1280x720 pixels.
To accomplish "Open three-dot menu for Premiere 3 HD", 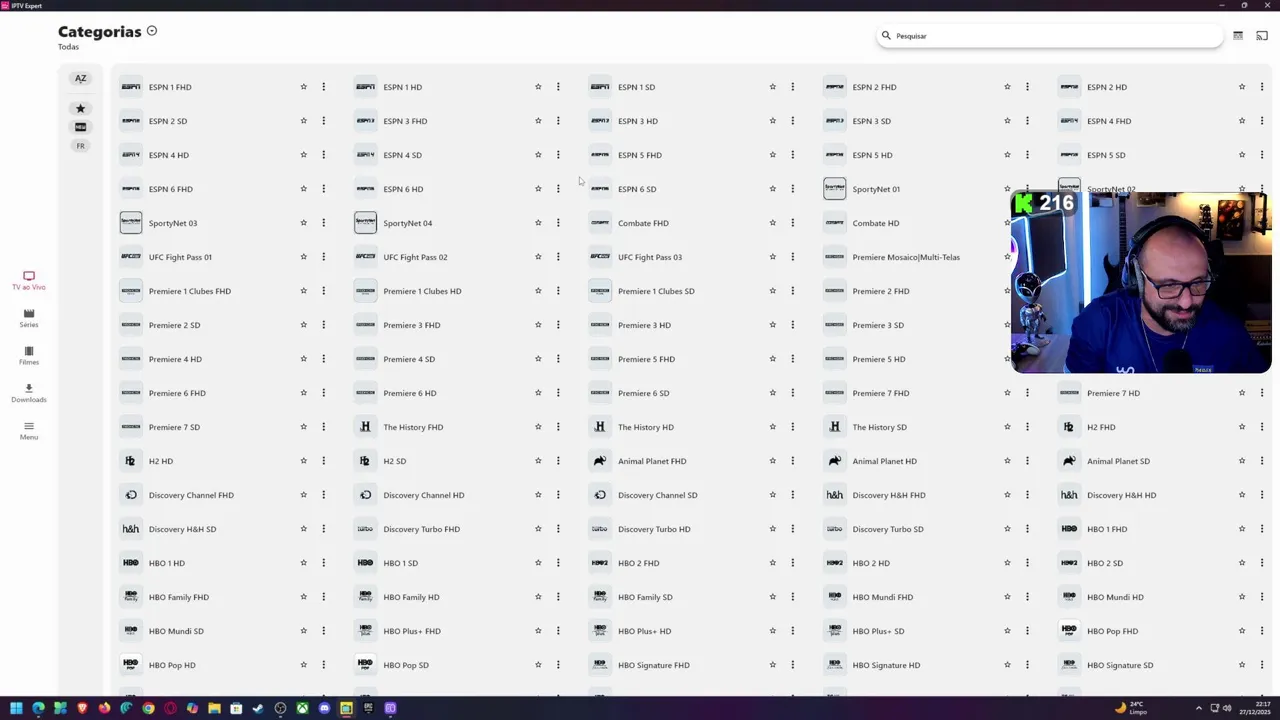I will [x=792, y=325].
